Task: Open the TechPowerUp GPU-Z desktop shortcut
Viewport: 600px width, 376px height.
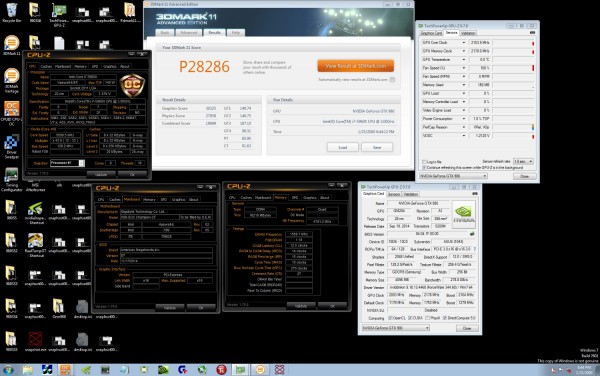Action: coord(59,15)
